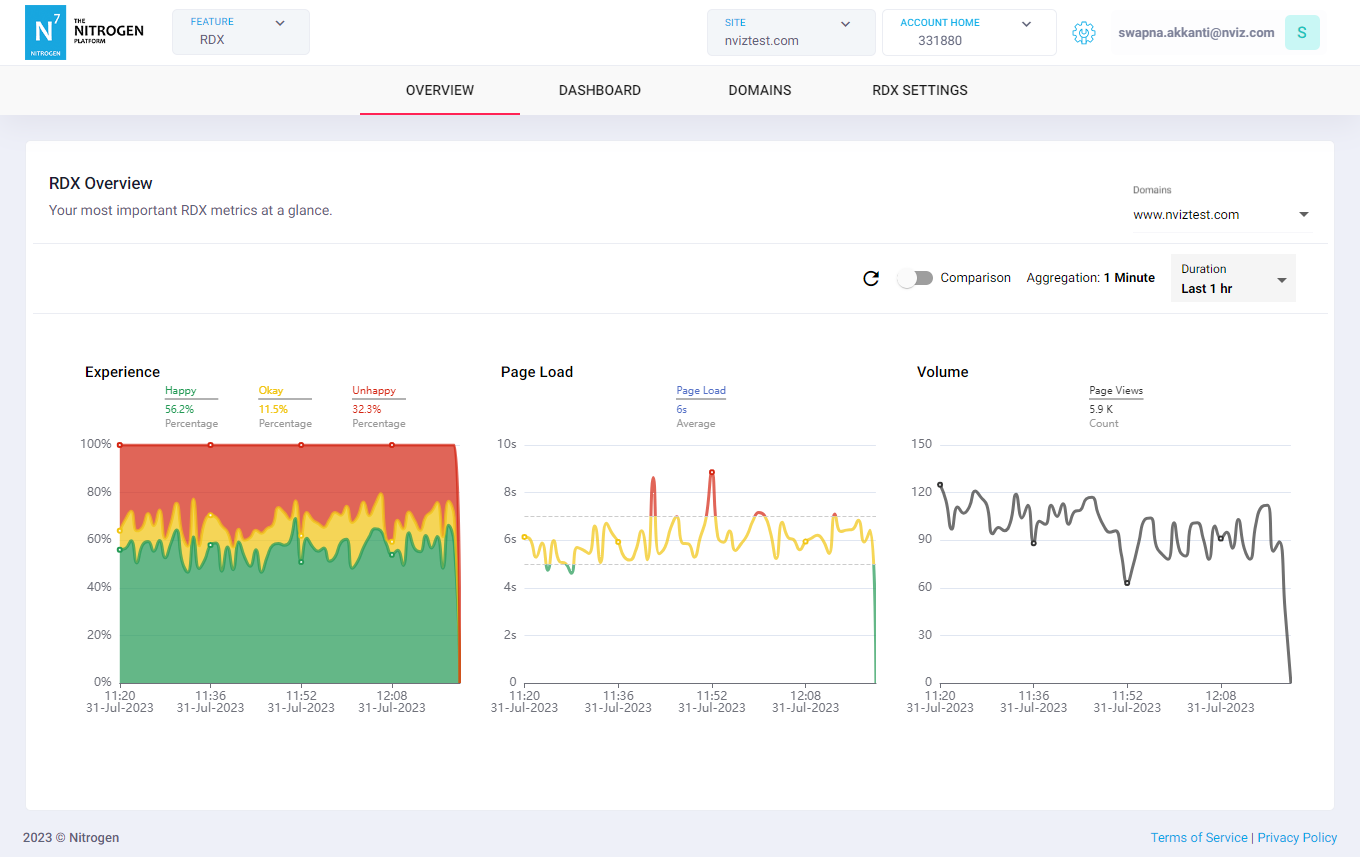1360x857 pixels.
Task: Expand the Site nviztest.com dropdown
Action: click(x=790, y=32)
